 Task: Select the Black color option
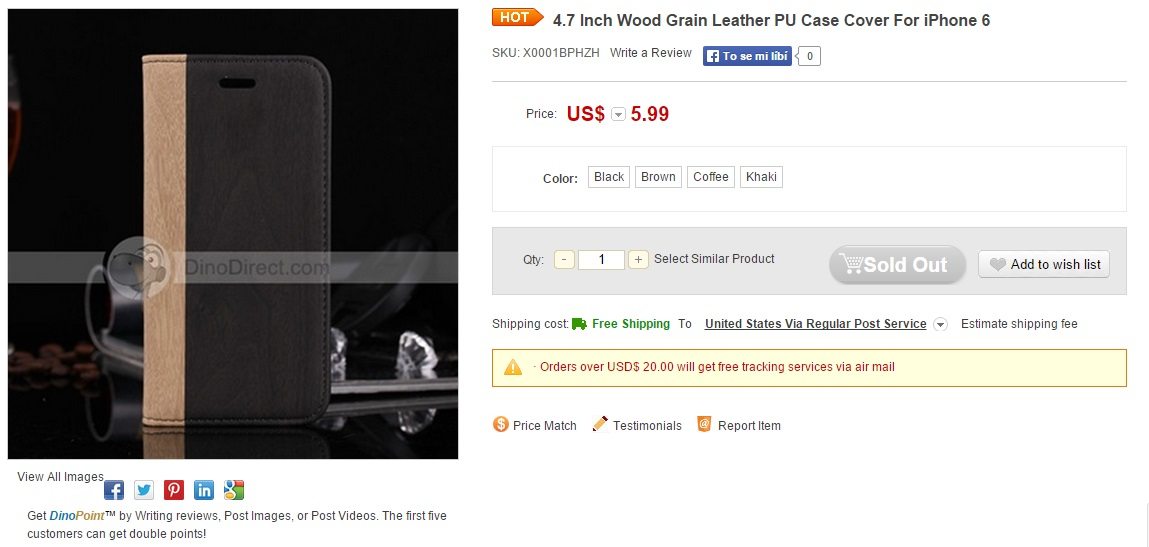609,177
